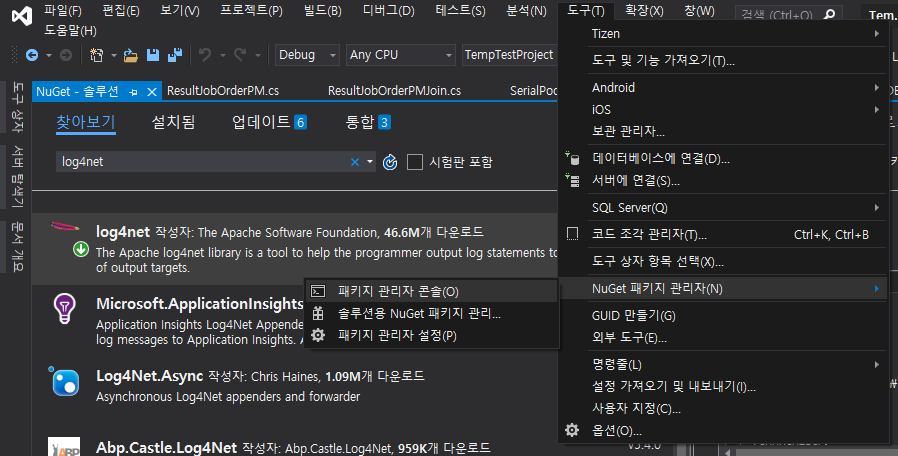Click the new project toolbar icon

(x=96, y=55)
